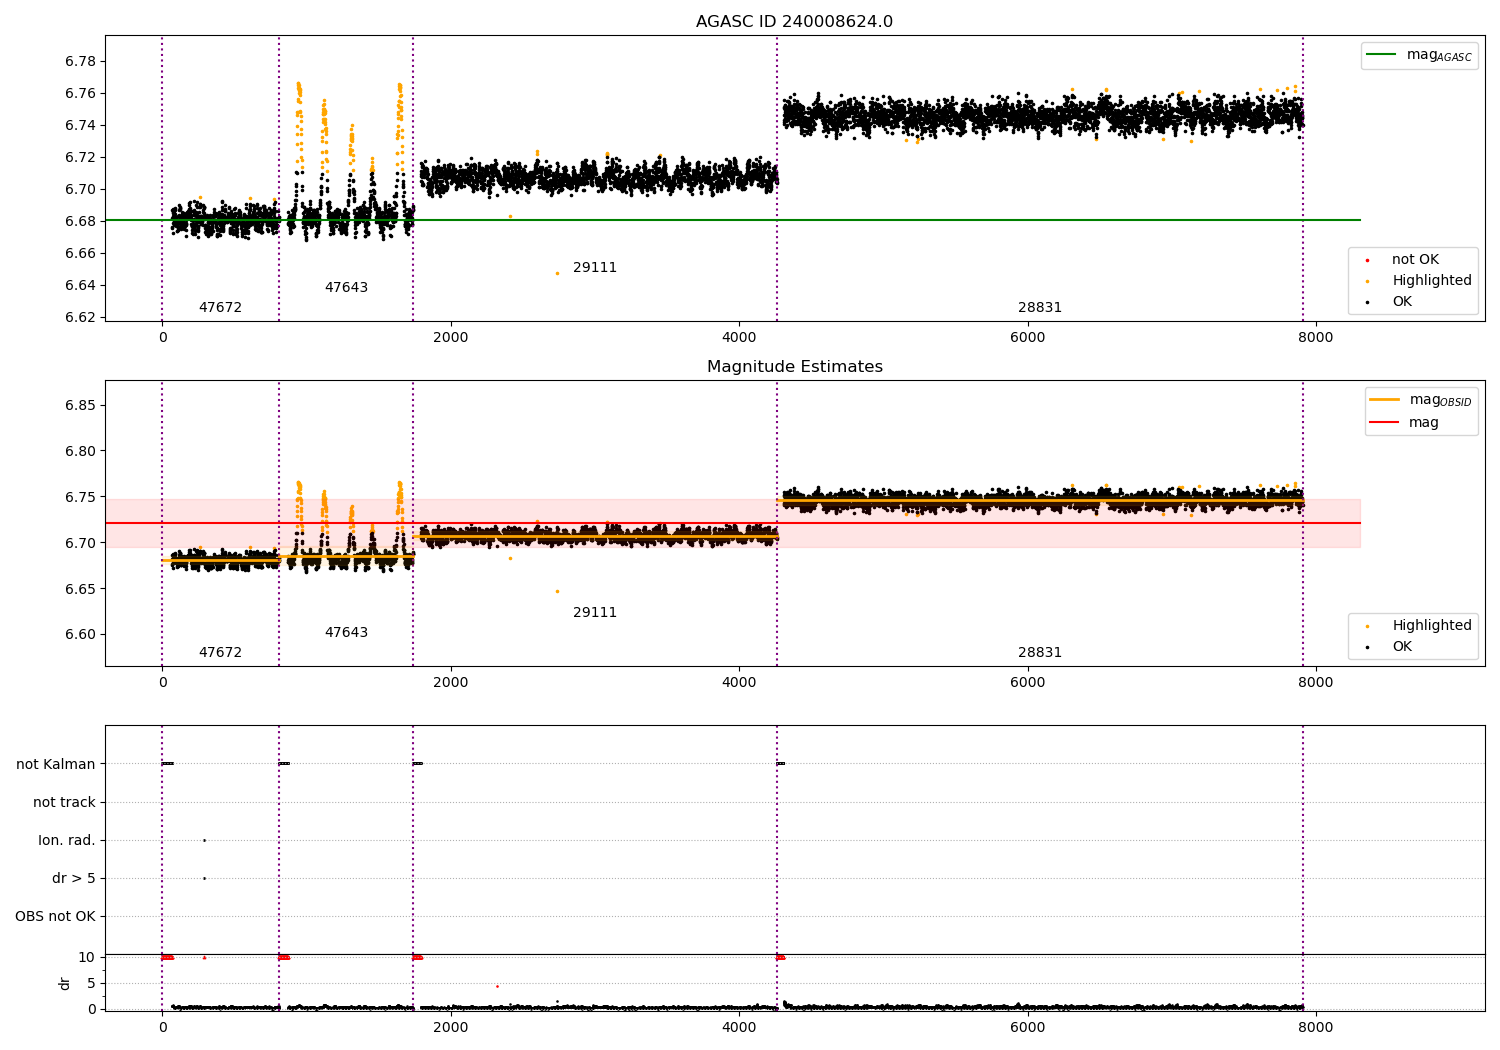
Task: Click the 'not track' axis label
Action: coord(64,803)
